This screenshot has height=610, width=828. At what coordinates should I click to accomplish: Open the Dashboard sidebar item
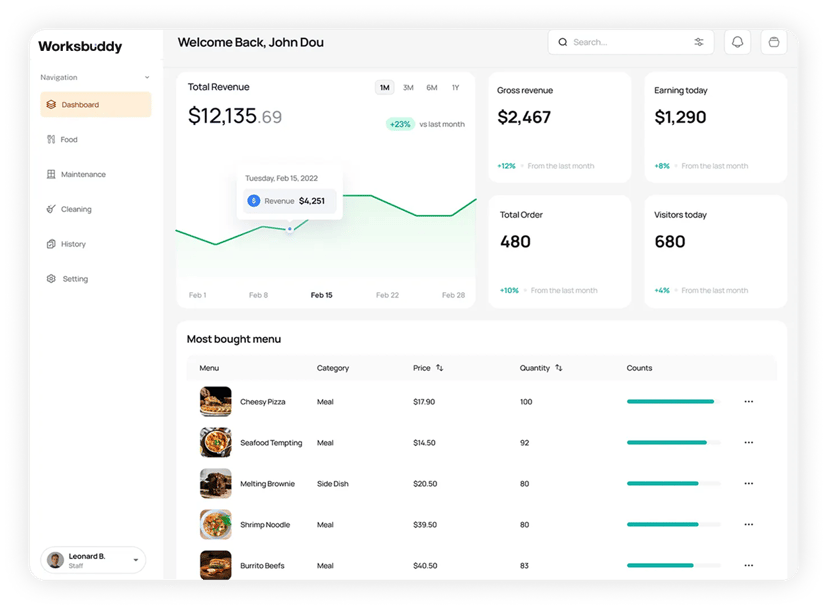point(96,105)
